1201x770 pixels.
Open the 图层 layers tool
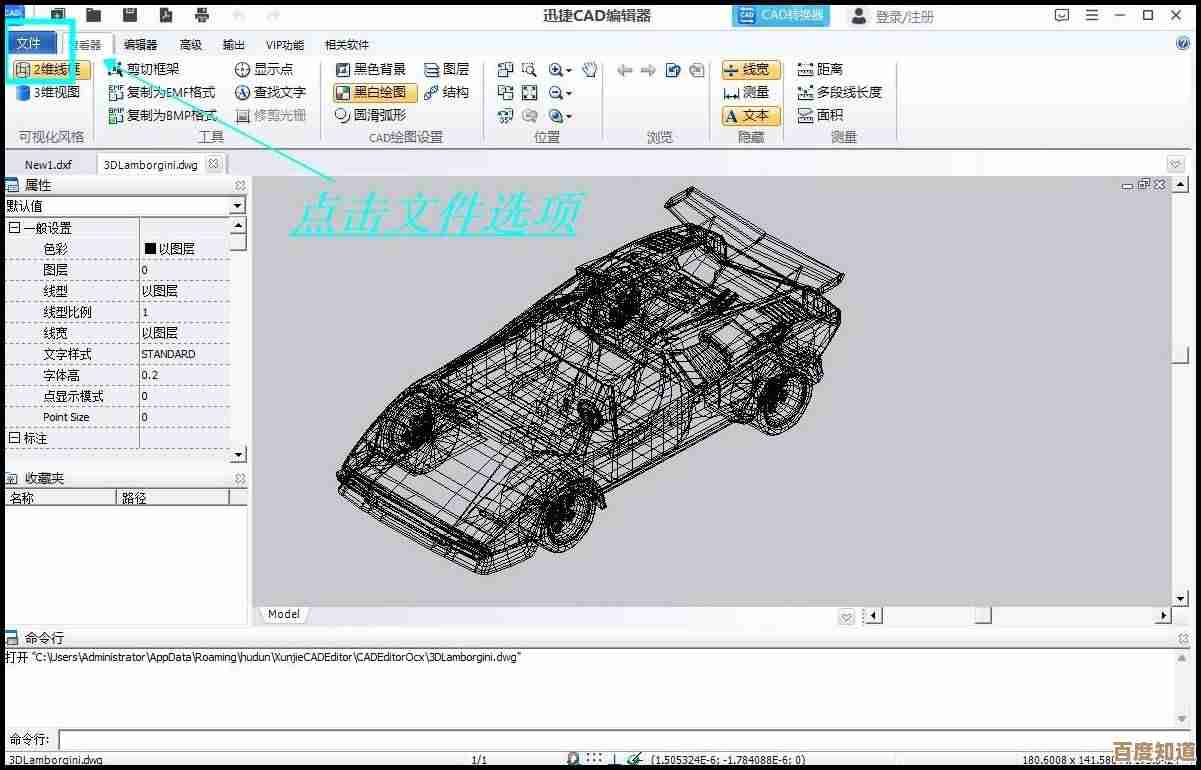446,69
